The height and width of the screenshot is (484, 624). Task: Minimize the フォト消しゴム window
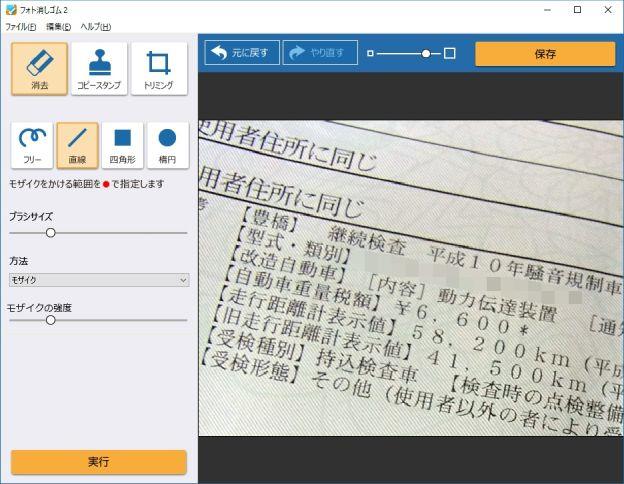point(548,10)
